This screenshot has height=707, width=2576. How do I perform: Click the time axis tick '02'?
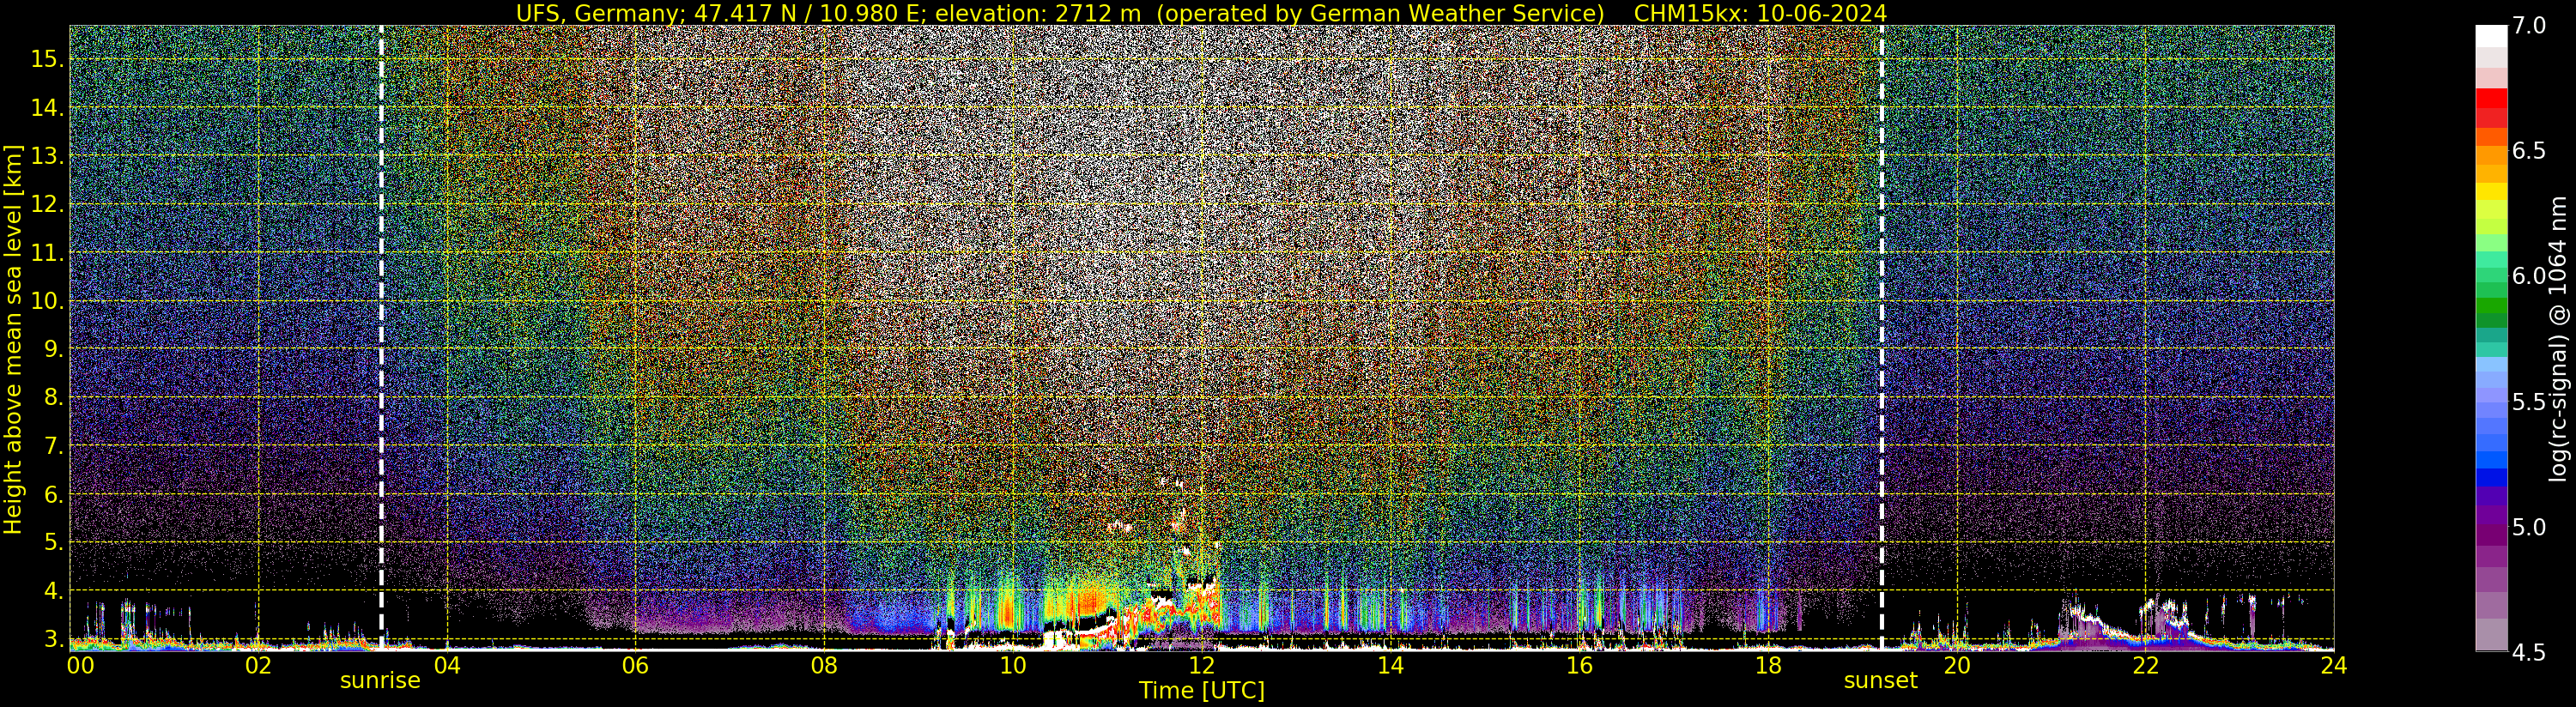click(258, 665)
